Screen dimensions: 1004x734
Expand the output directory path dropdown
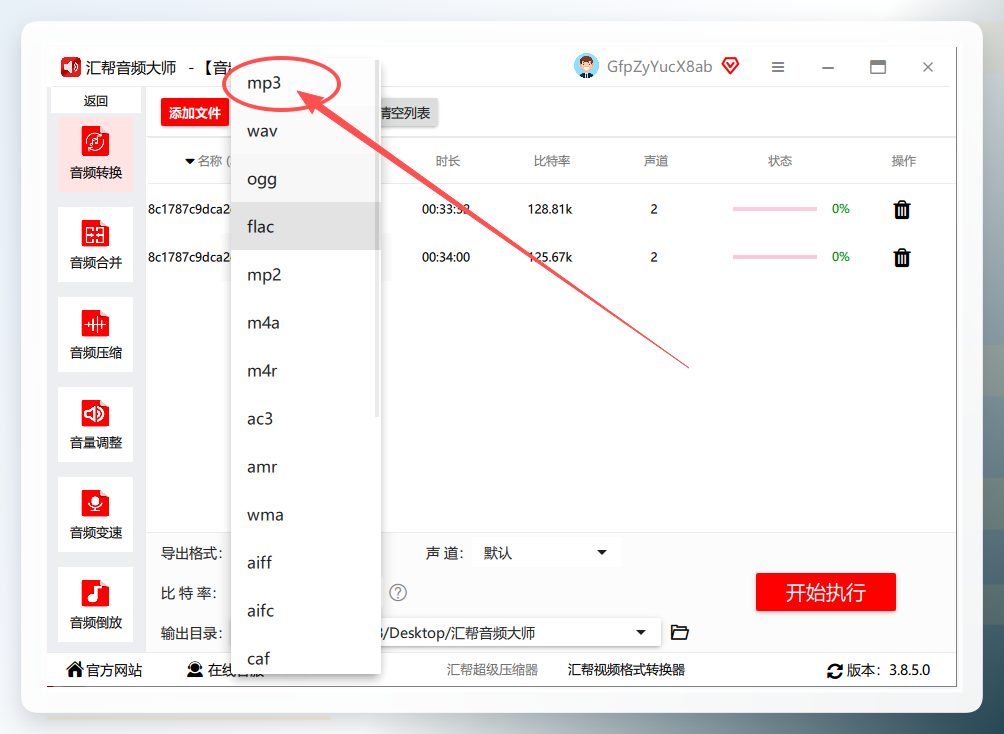pyautogui.click(x=641, y=633)
